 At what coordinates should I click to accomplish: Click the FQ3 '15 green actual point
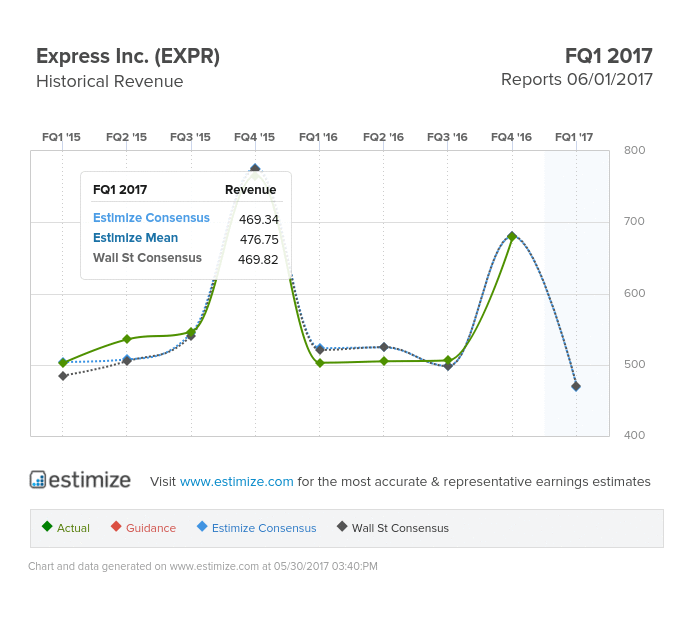click(x=191, y=332)
